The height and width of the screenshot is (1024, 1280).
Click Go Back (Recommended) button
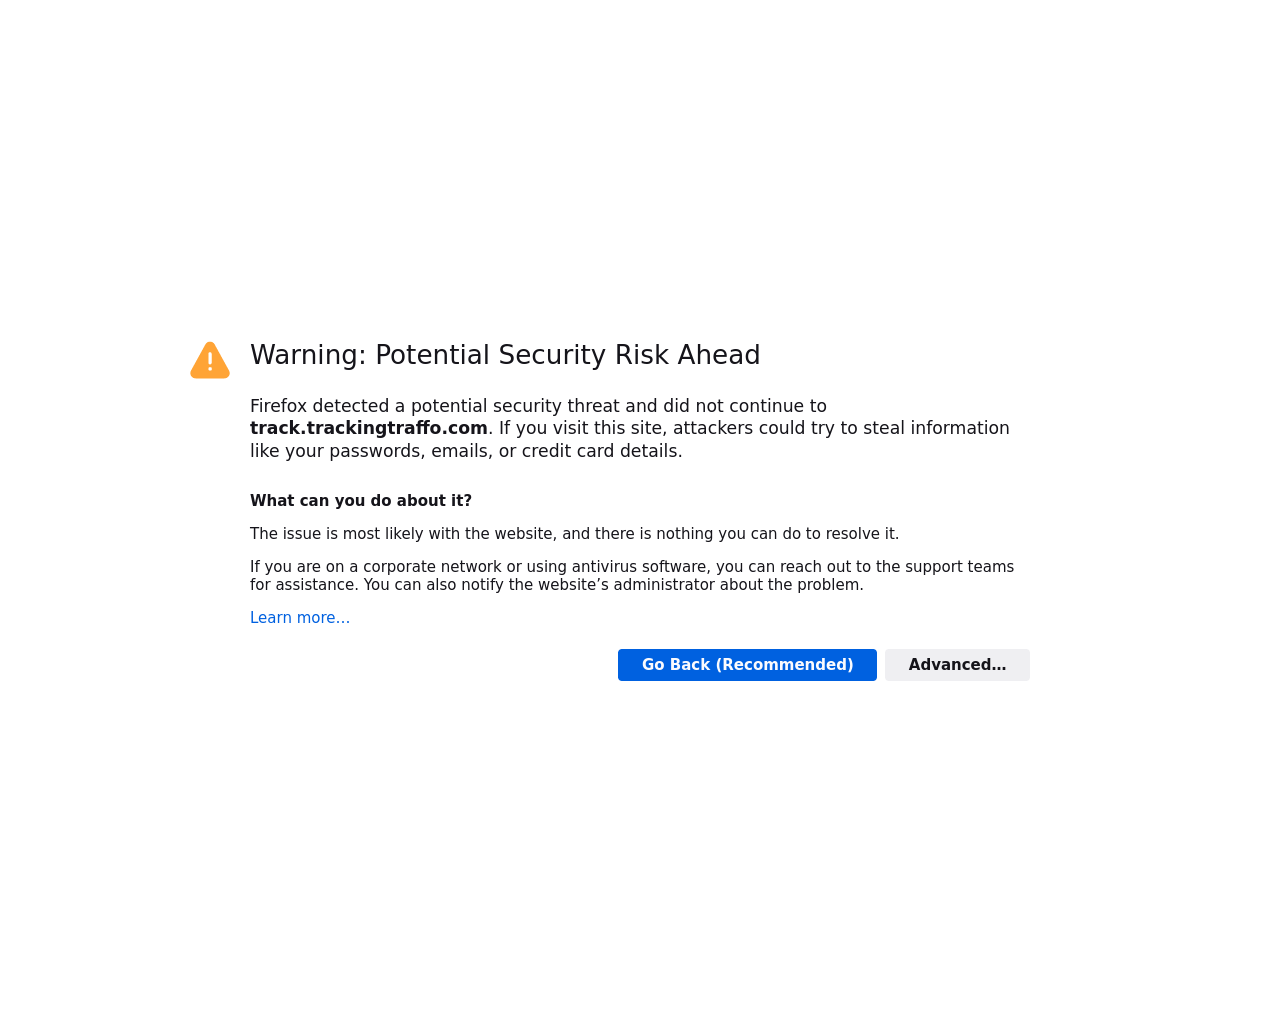tap(747, 665)
